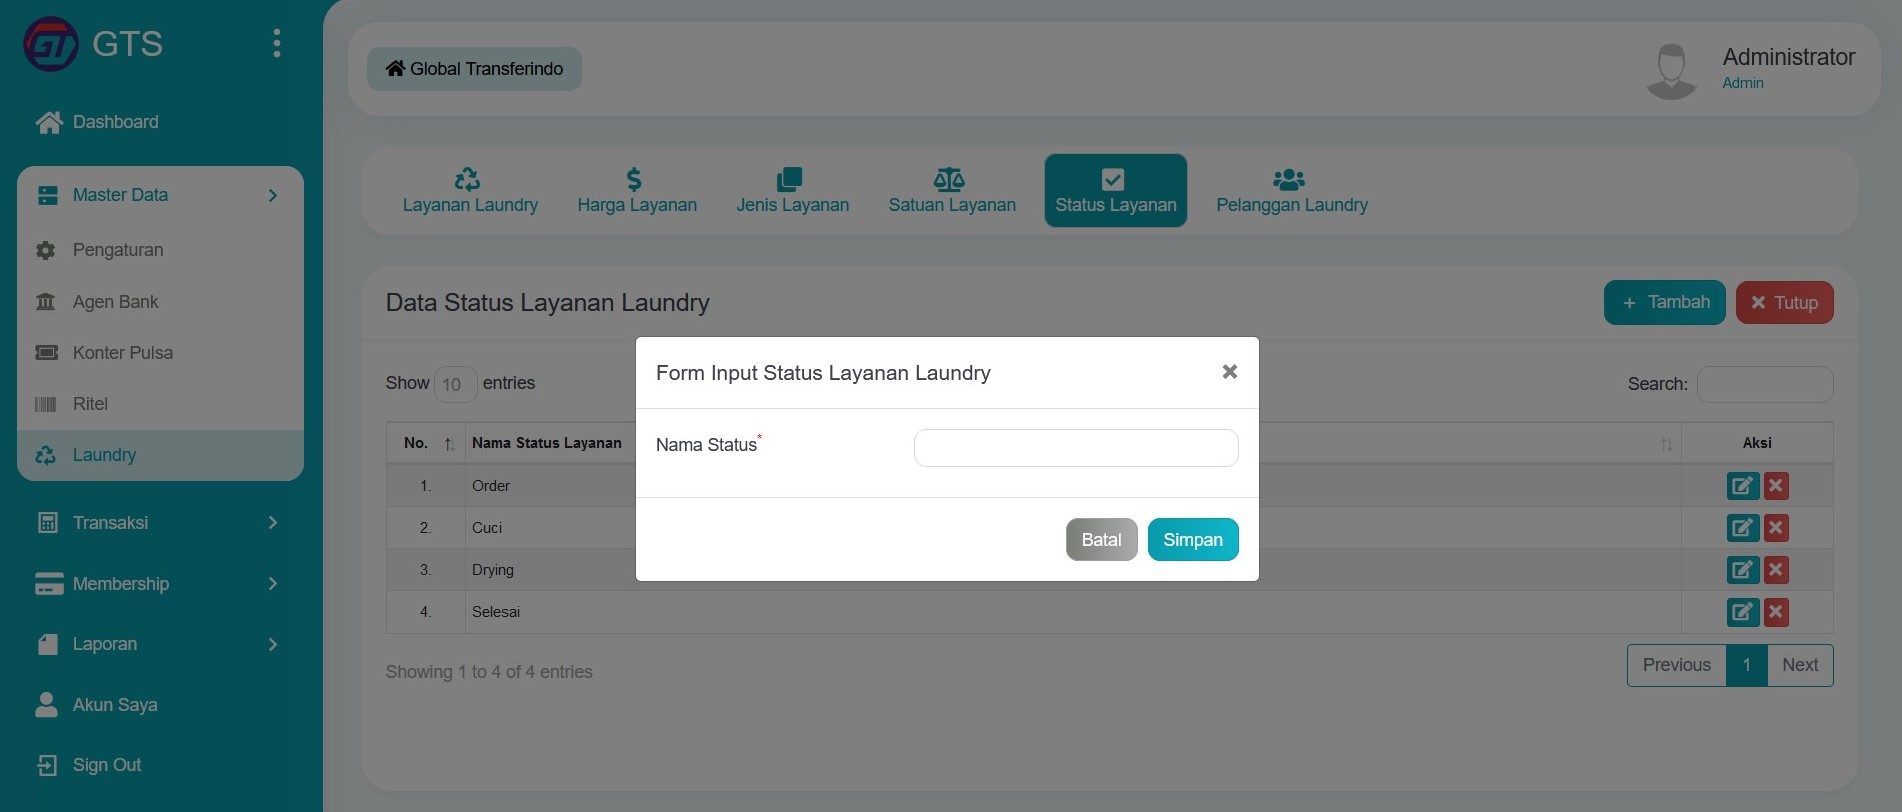Click the Administrator avatar image
This screenshot has width=1902, height=812.
(x=1671, y=70)
